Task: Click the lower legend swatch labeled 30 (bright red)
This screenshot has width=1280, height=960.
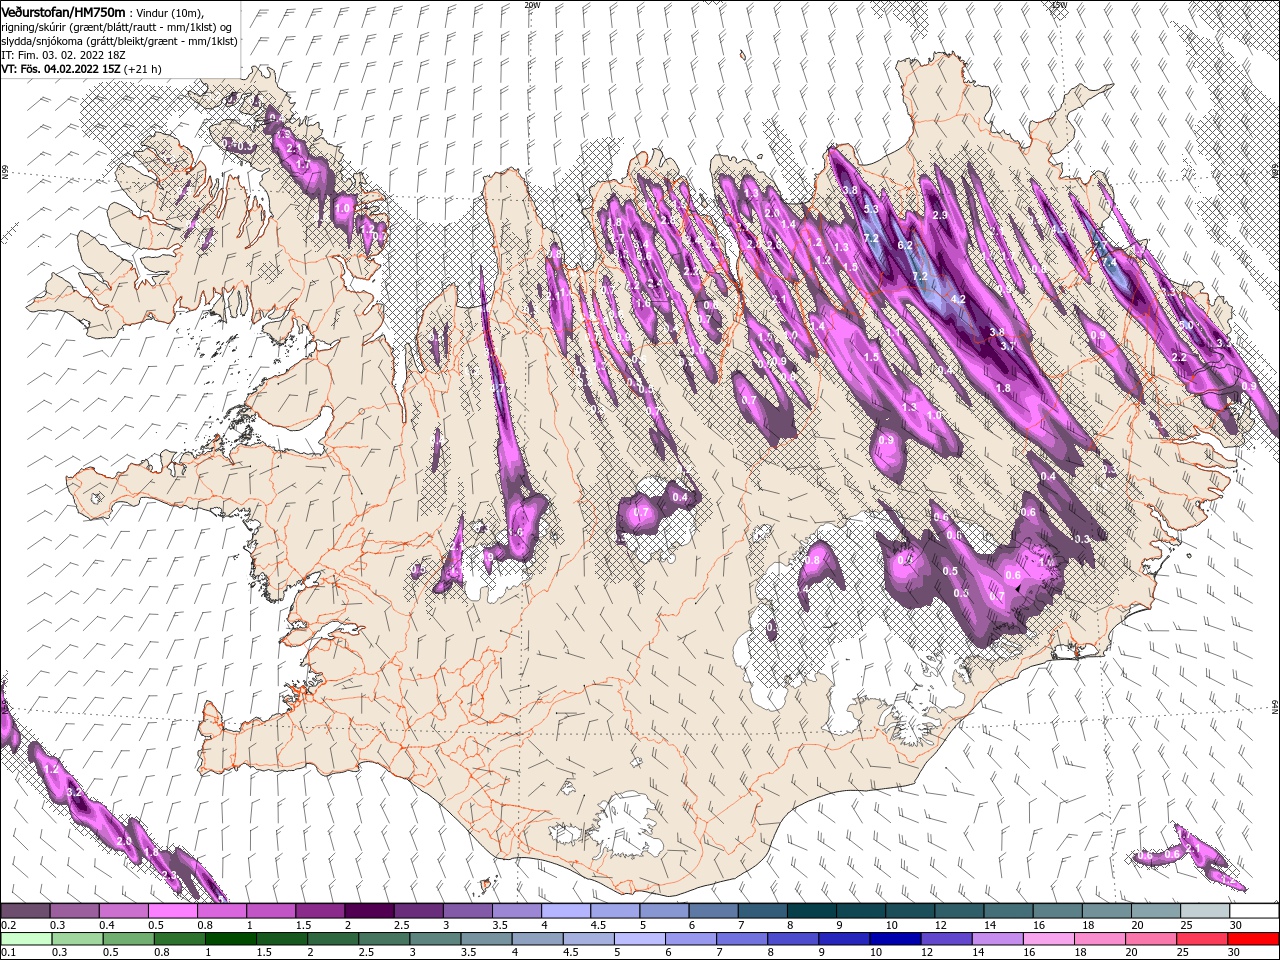Action: coord(1253,939)
